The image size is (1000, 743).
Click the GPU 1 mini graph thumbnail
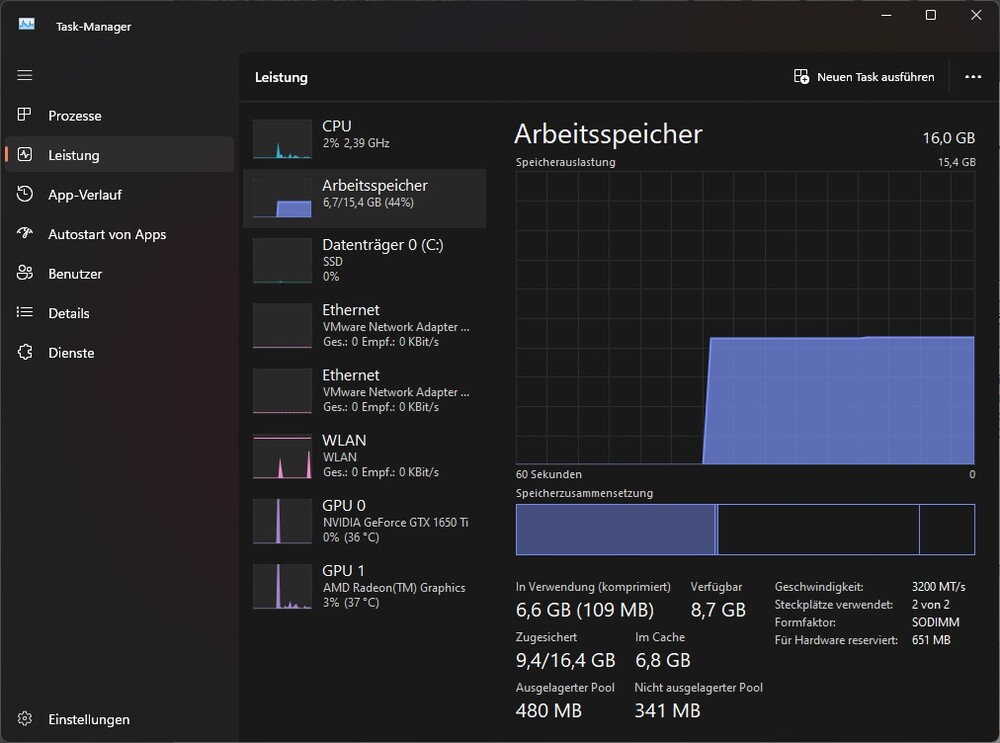click(x=282, y=587)
